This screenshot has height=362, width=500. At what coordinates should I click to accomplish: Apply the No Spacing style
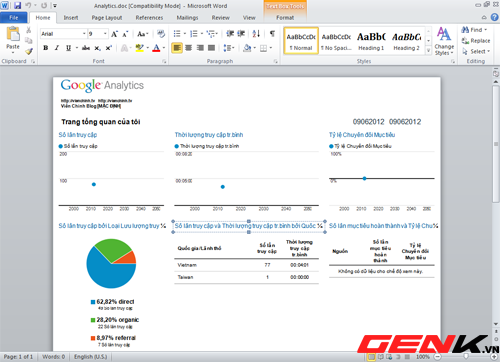pyautogui.click(x=336, y=41)
